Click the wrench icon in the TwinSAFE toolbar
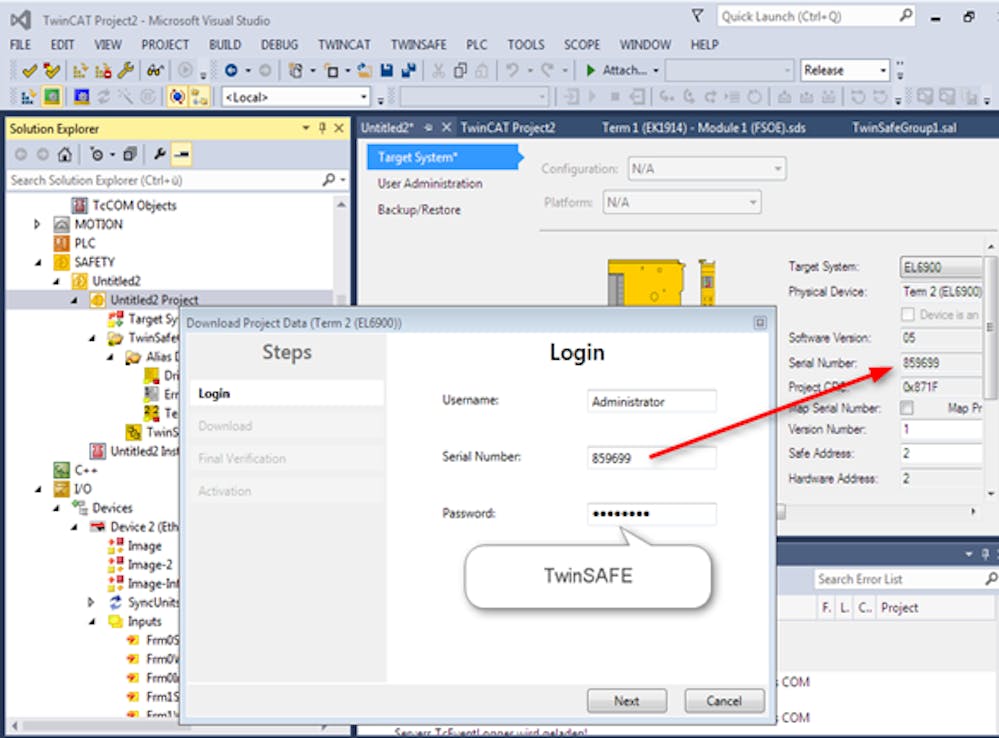 [x=126, y=70]
